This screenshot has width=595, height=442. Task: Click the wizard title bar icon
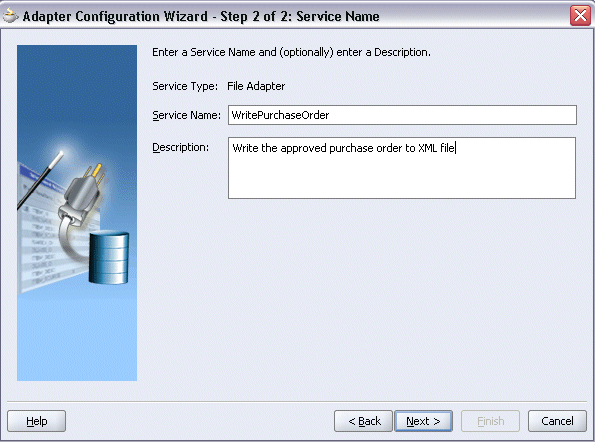(10, 16)
